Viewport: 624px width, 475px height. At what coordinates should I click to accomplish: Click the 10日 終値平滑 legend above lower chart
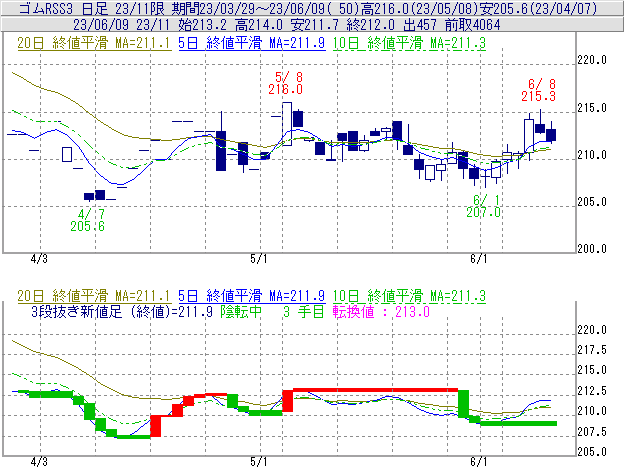click(409, 296)
